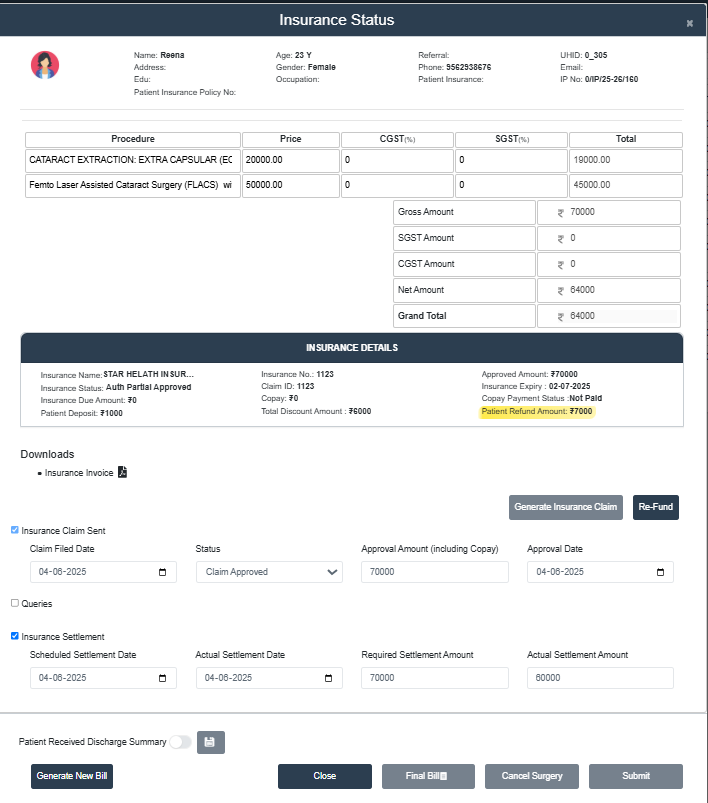Open calendar picker for Approval Date
Viewport: 708px width, 803px height.
click(x=659, y=572)
